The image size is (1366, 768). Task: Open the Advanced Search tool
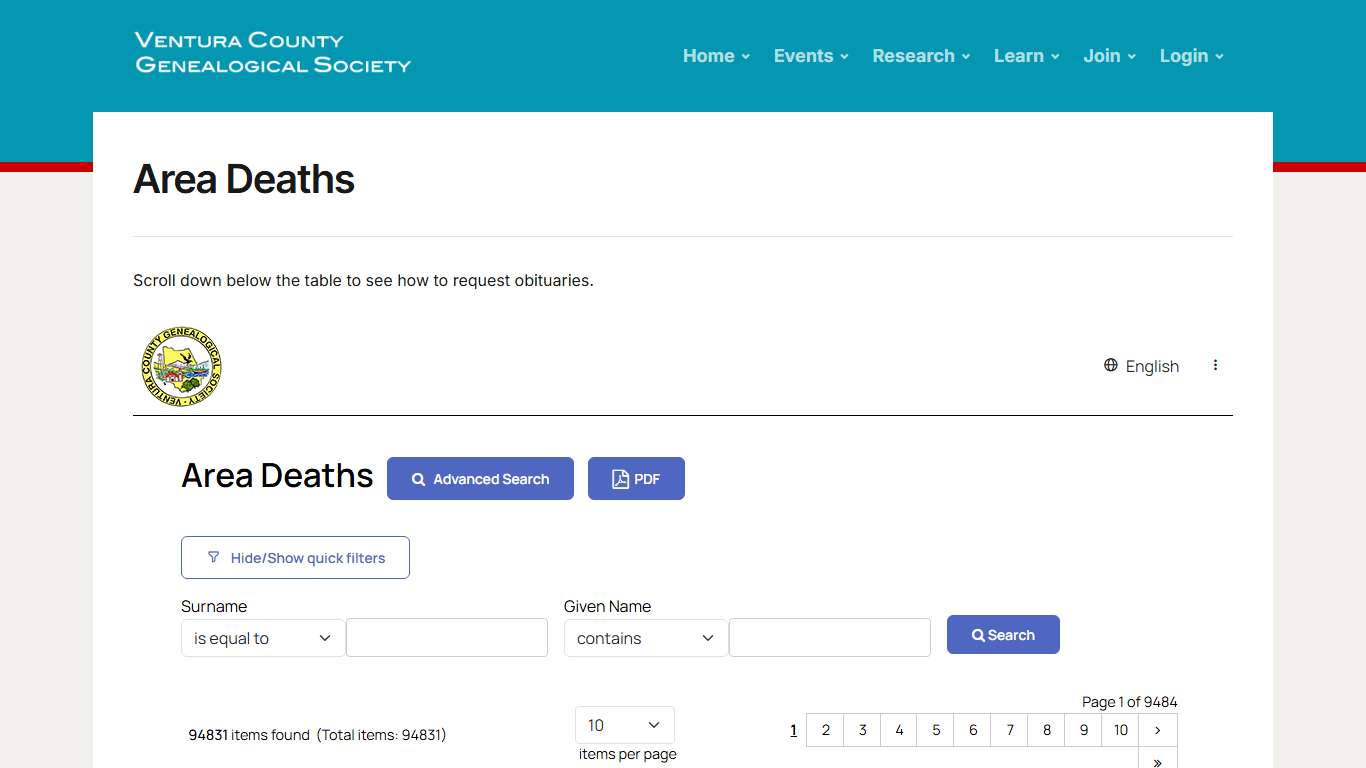coord(480,478)
